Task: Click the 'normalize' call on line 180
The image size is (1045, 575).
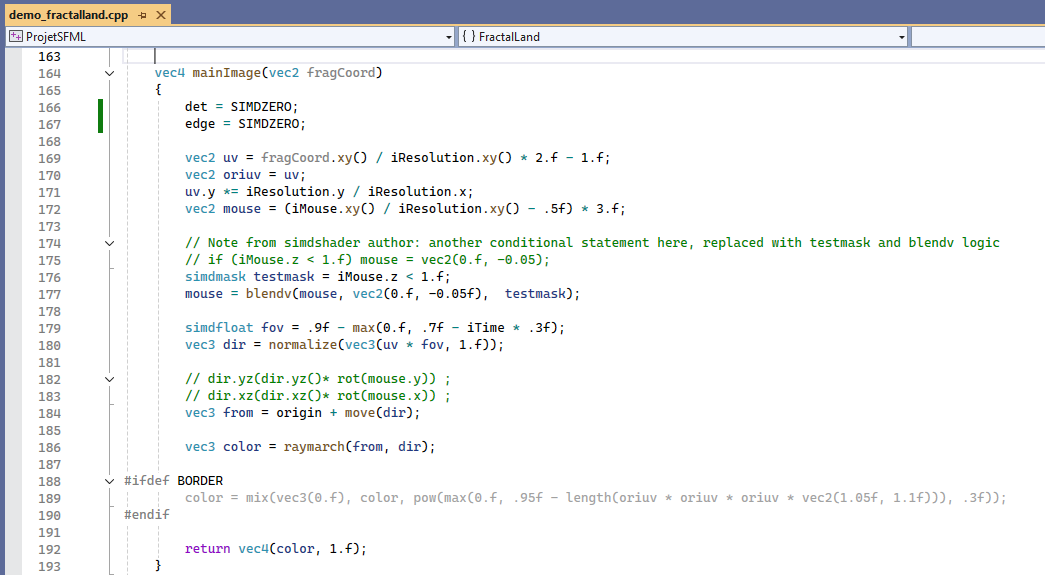Action: click(303, 344)
